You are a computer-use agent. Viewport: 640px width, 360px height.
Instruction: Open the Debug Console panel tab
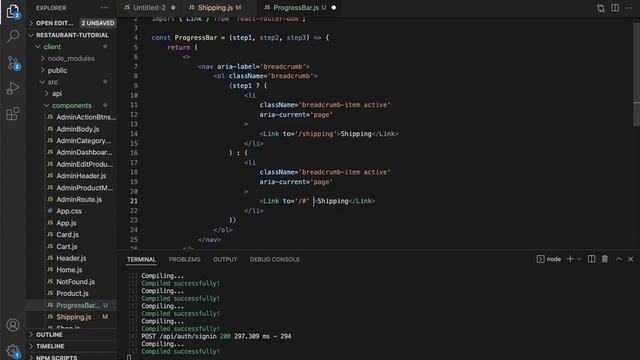click(275, 260)
